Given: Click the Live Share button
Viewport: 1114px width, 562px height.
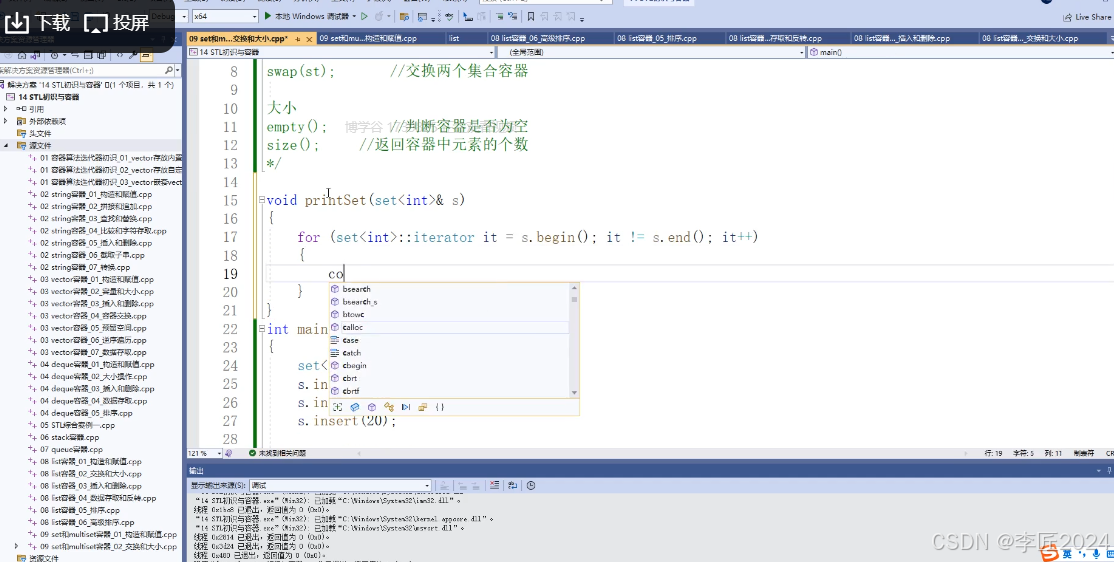Looking at the screenshot, I should tap(1086, 17).
